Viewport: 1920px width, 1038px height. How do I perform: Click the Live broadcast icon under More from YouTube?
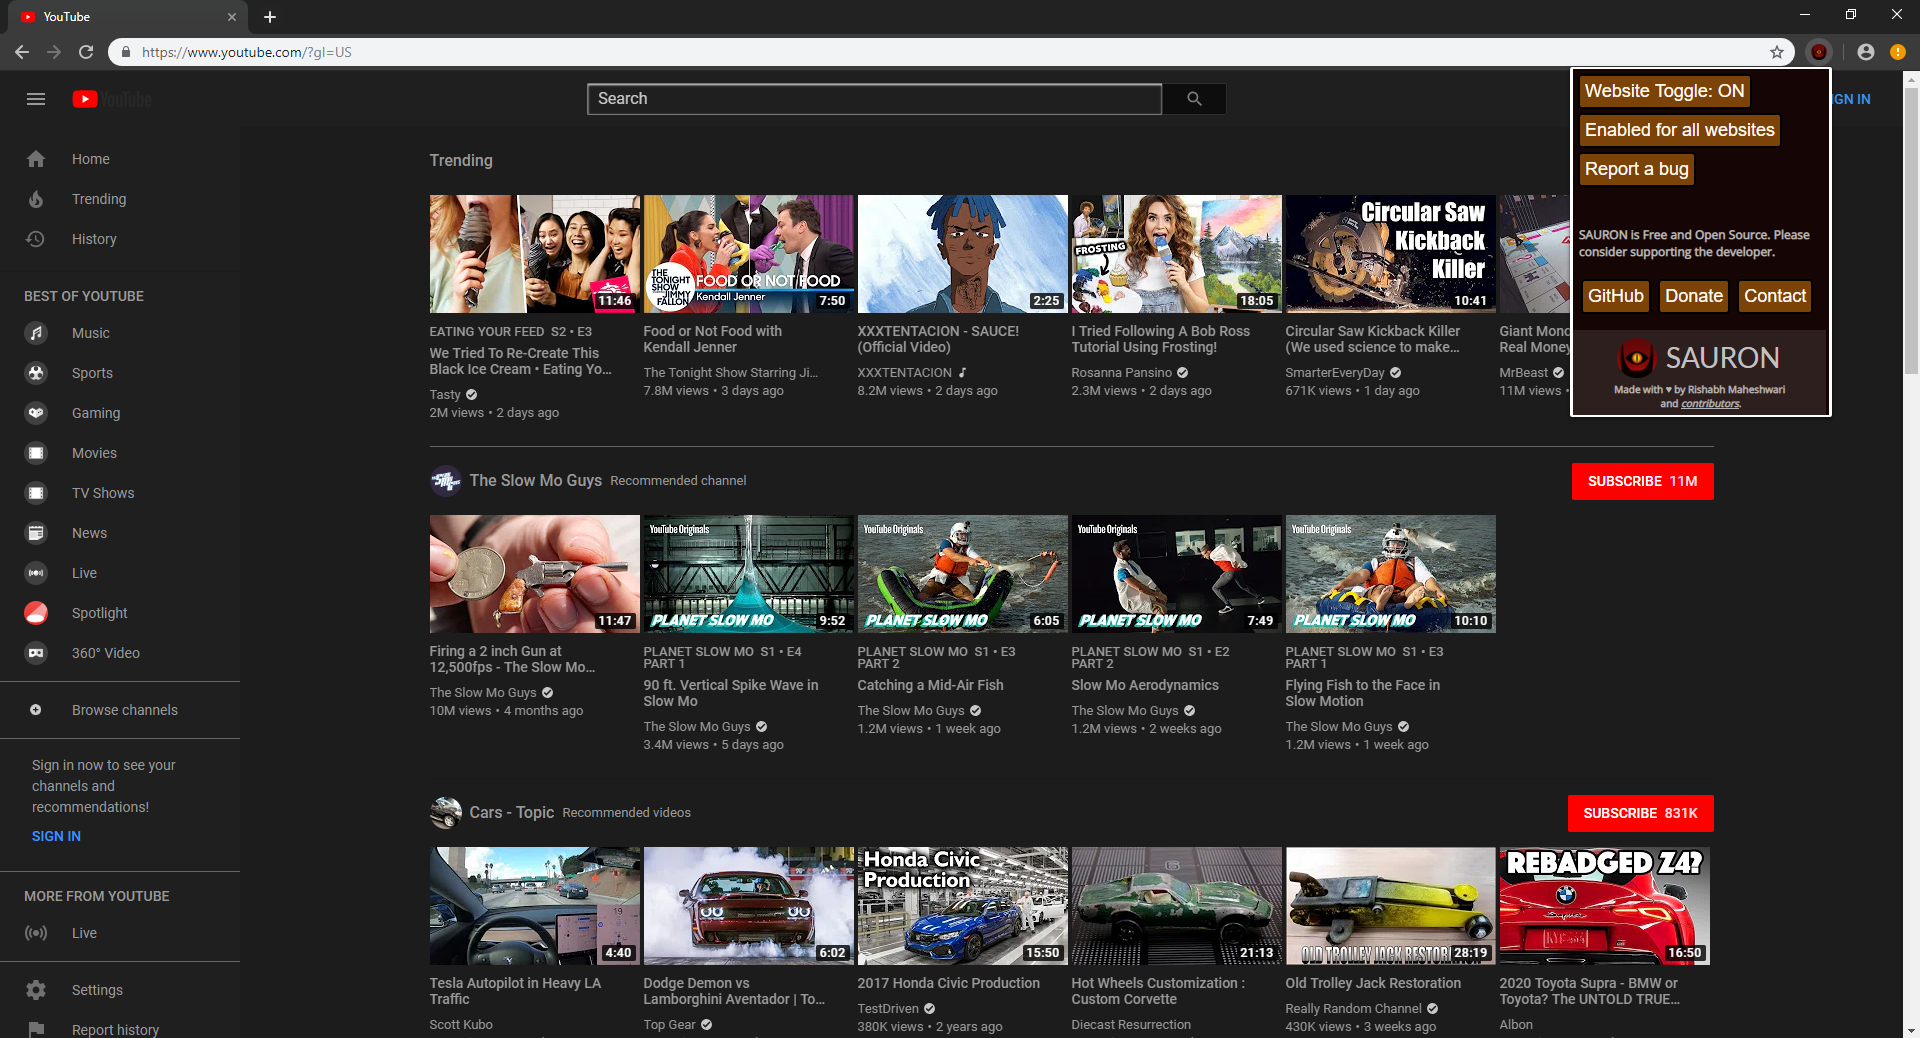(36, 933)
